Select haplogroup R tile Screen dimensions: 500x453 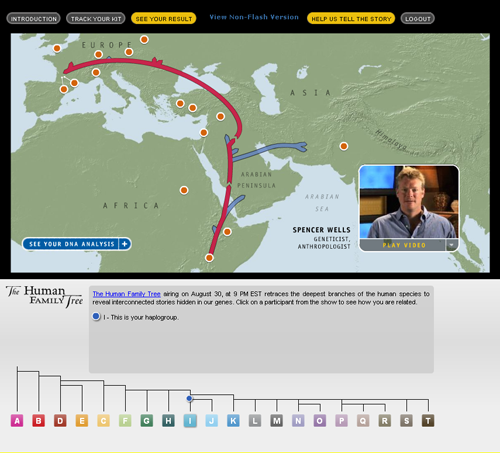[385, 421]
